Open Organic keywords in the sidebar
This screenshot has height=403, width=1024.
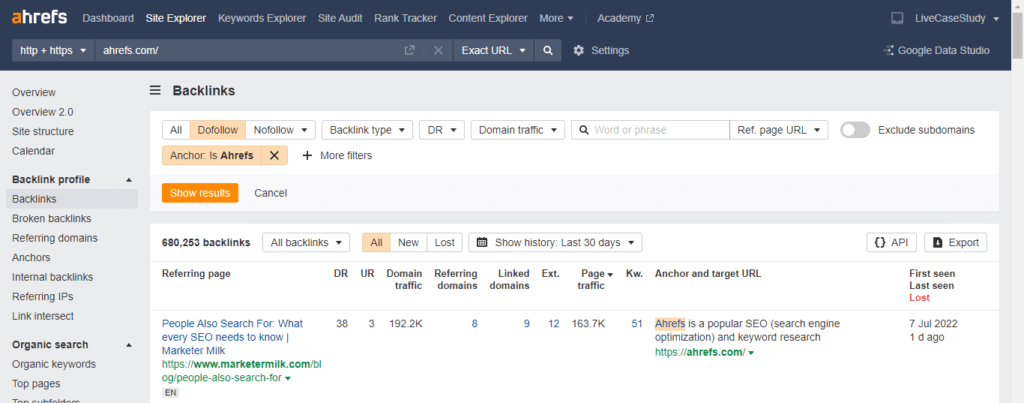(54, 364)
